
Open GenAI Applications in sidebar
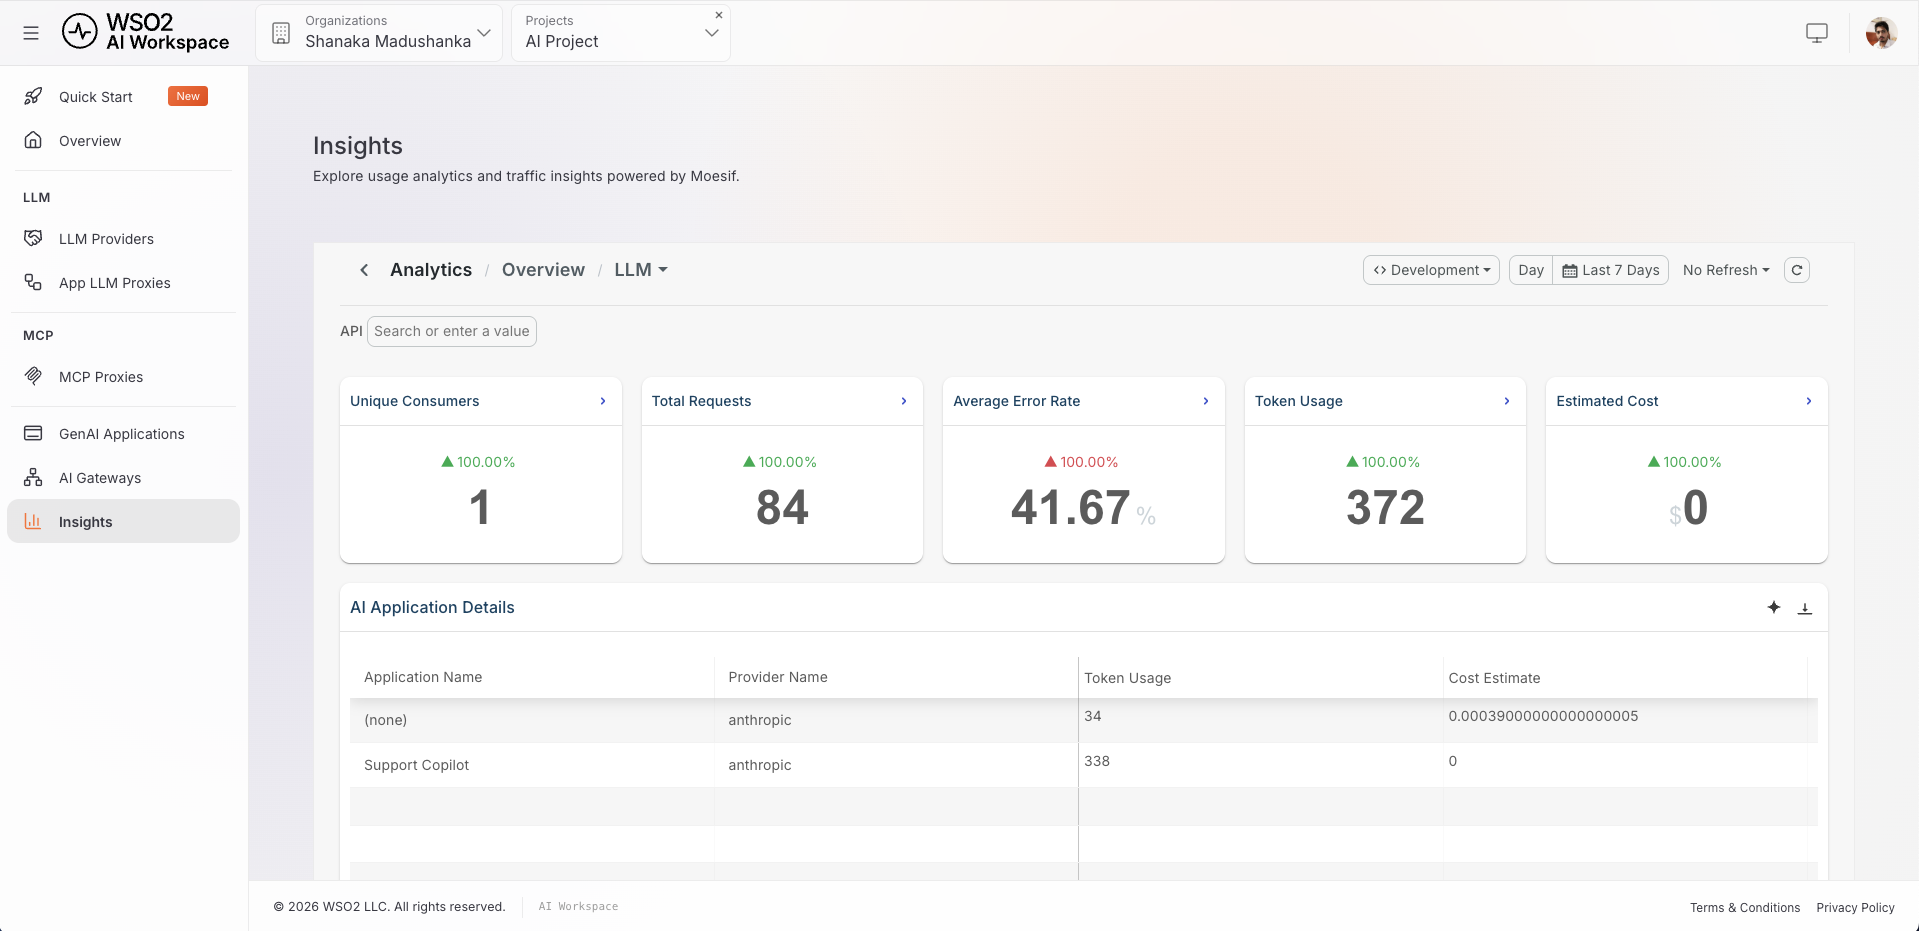(123, 434)
